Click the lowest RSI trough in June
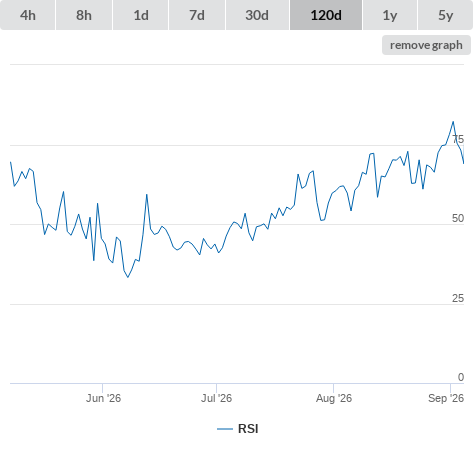The width and height of the screenshot is (474, 455). coord(128,277)
